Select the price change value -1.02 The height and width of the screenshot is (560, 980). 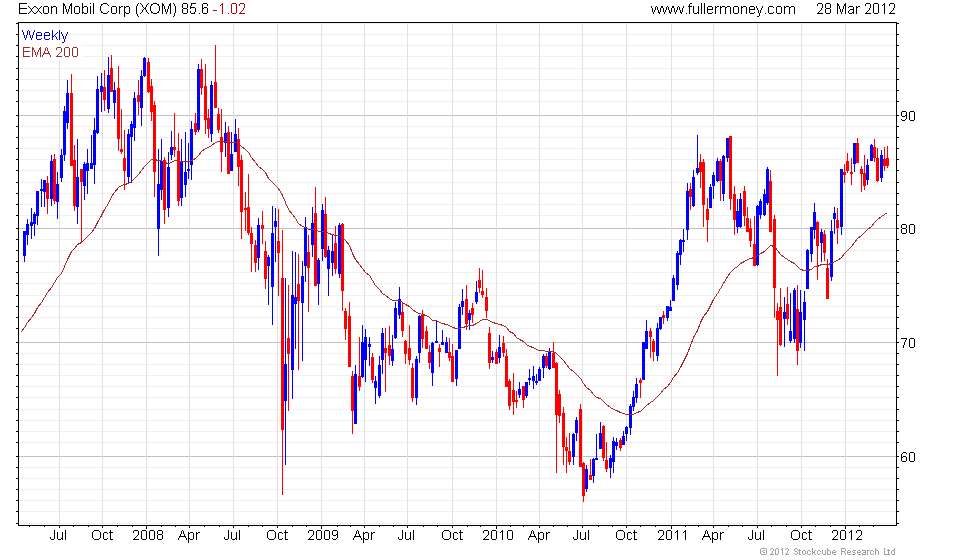click(229, 9)
